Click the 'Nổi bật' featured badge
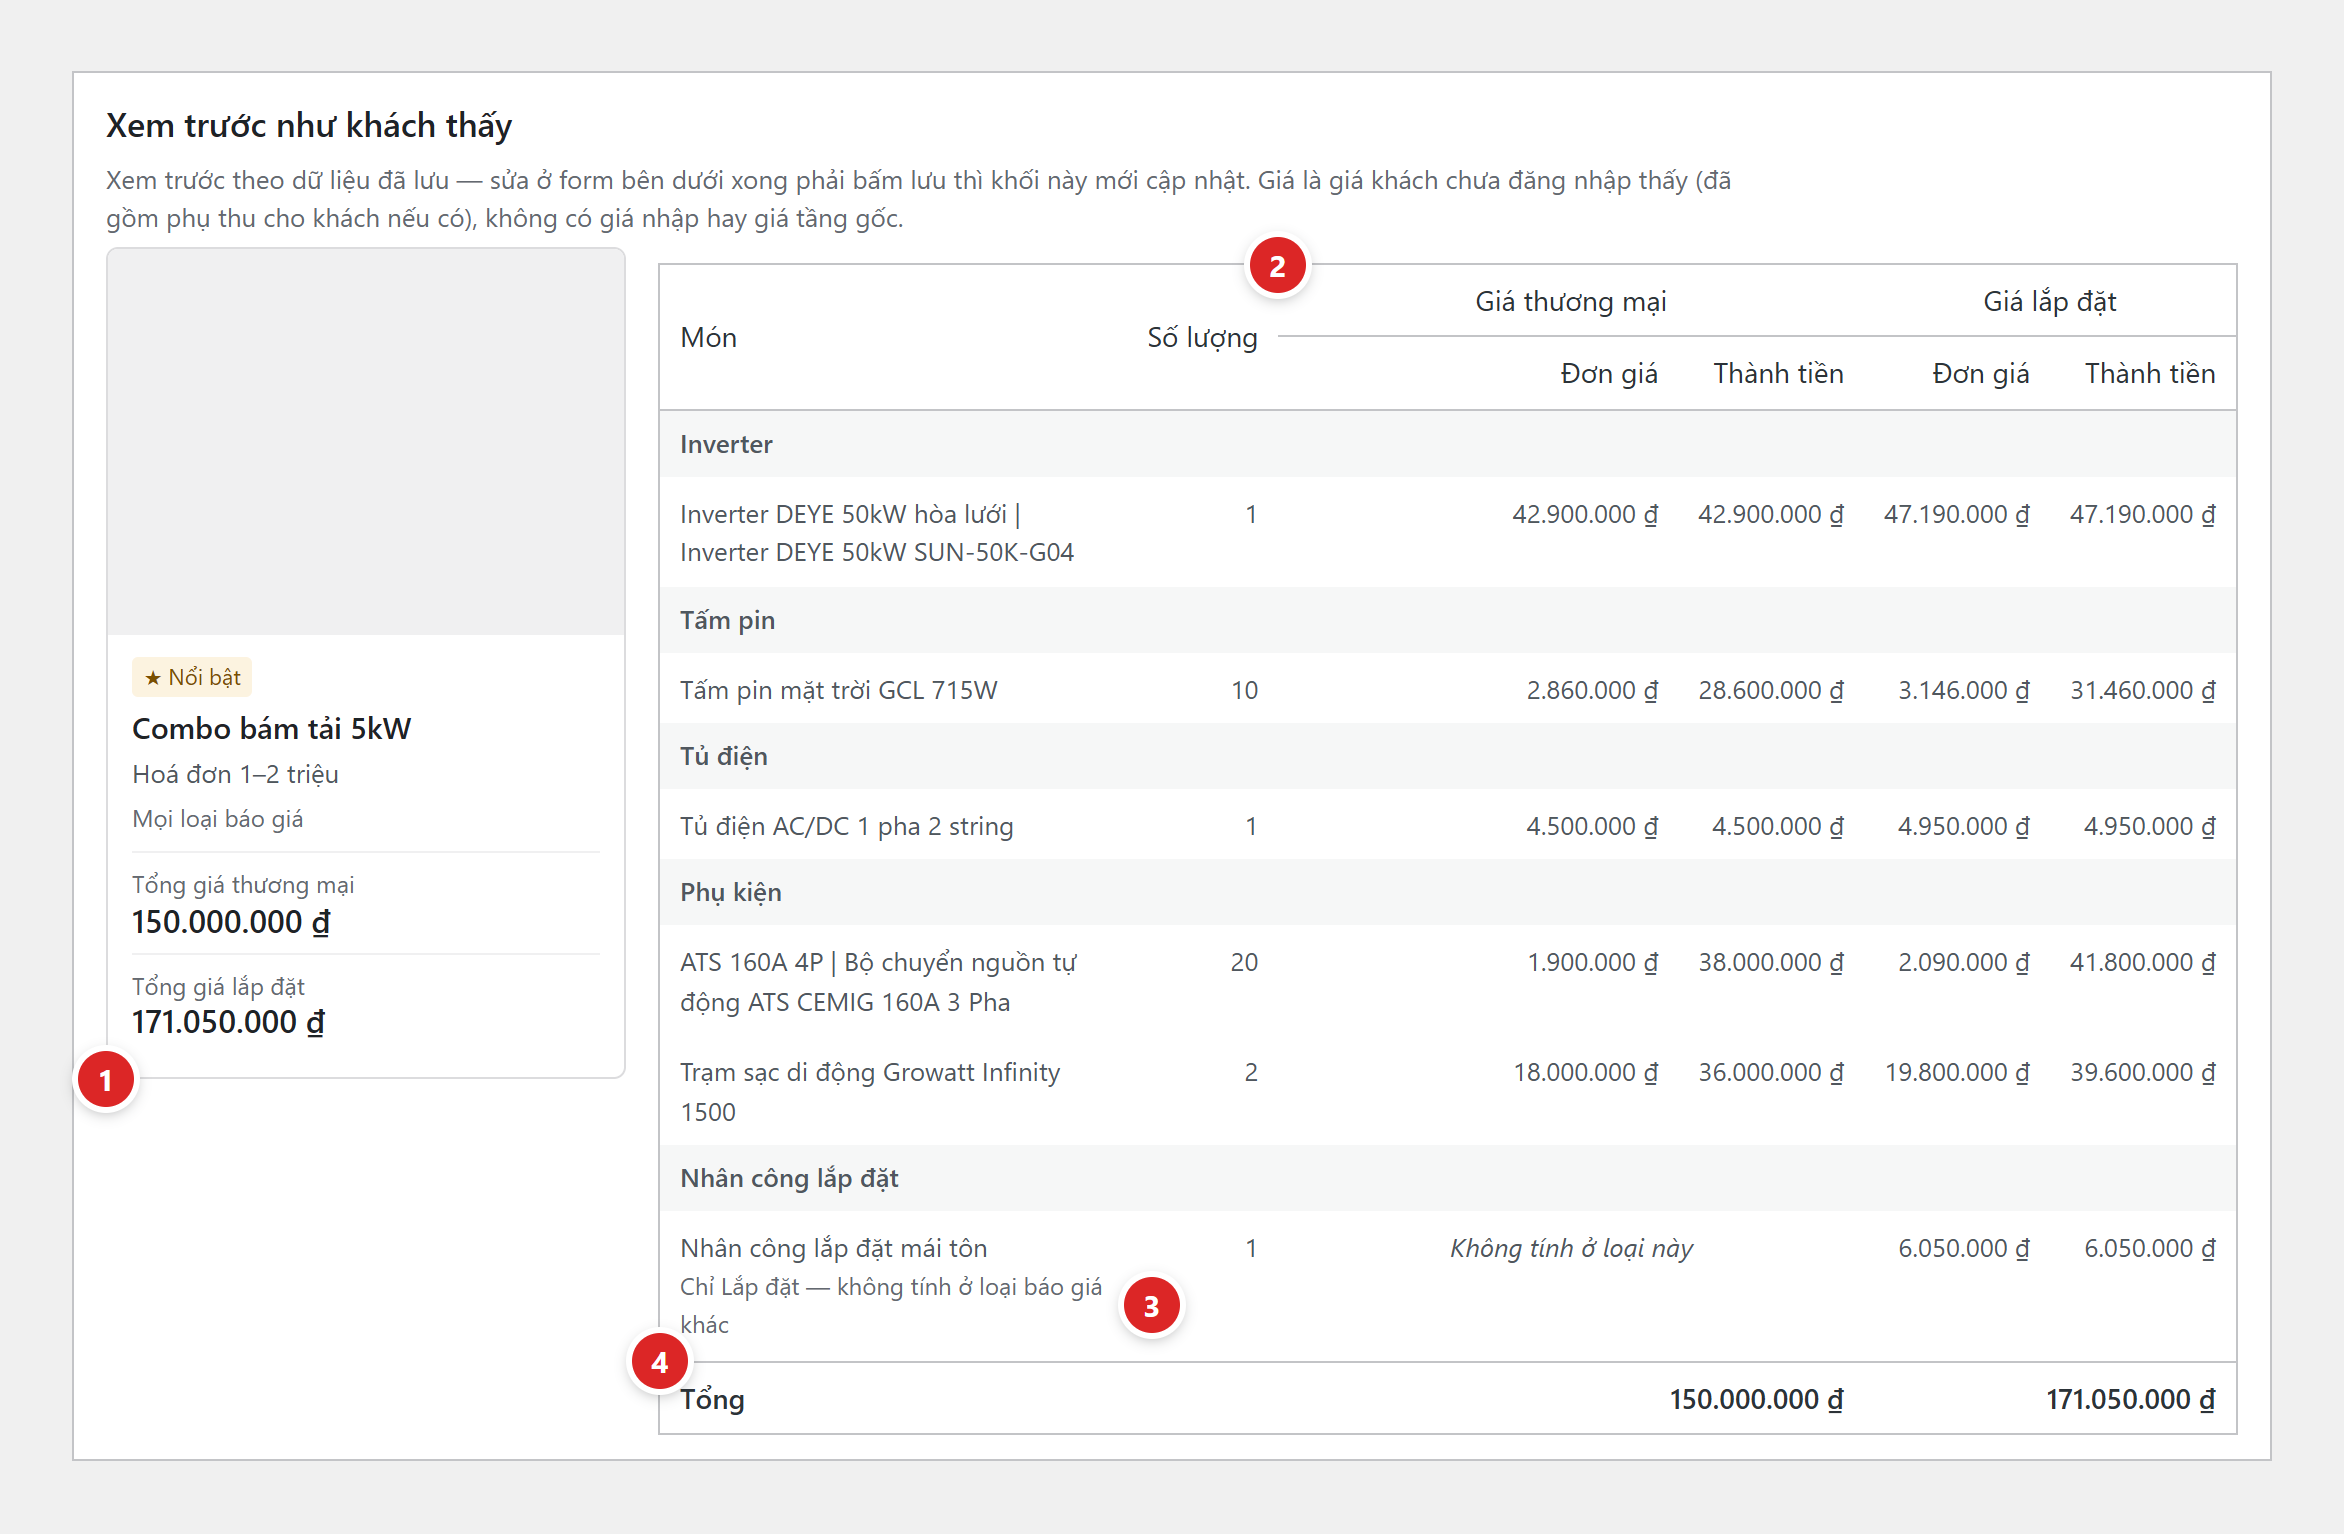The height and width of the screenshot is (1534, 2344). click(x=192, y=677)
